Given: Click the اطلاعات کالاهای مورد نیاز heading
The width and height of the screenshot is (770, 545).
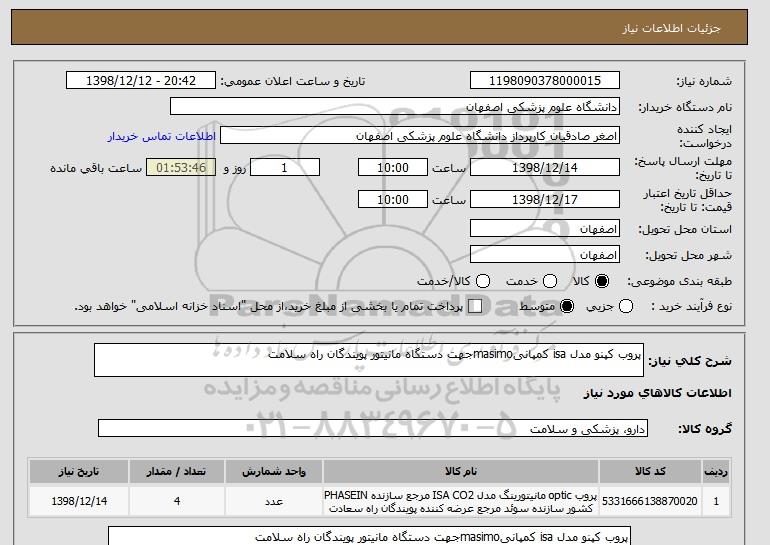Looking at the screenshot, I should tap(658, 393).
